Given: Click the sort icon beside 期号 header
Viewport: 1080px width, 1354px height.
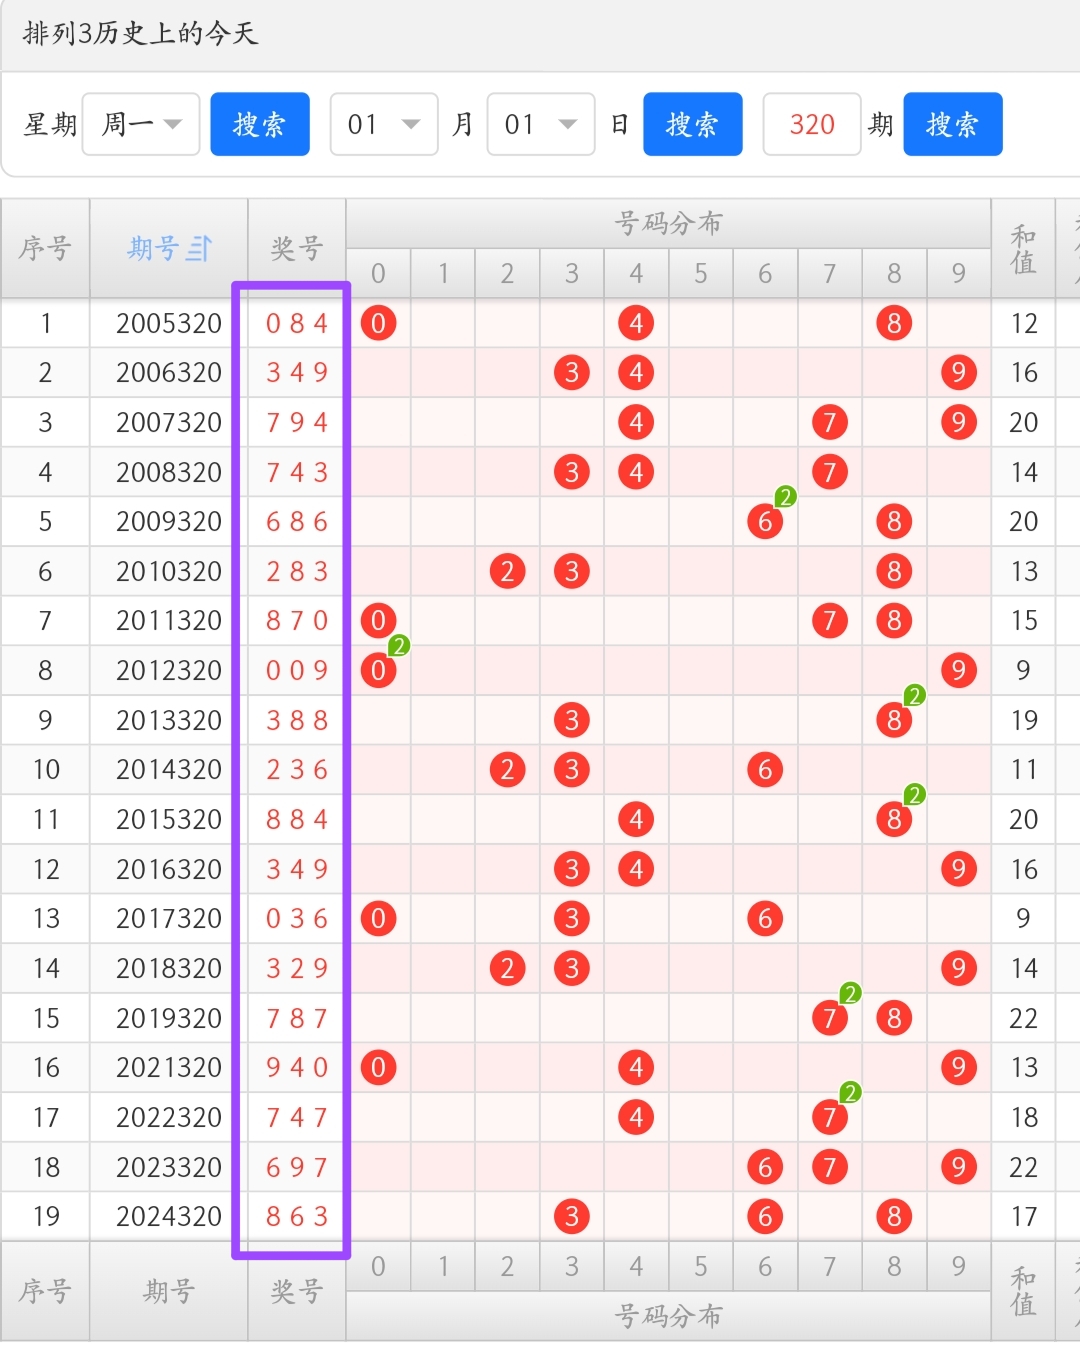Looking at the screenshot, I should (x=199, y=248).
